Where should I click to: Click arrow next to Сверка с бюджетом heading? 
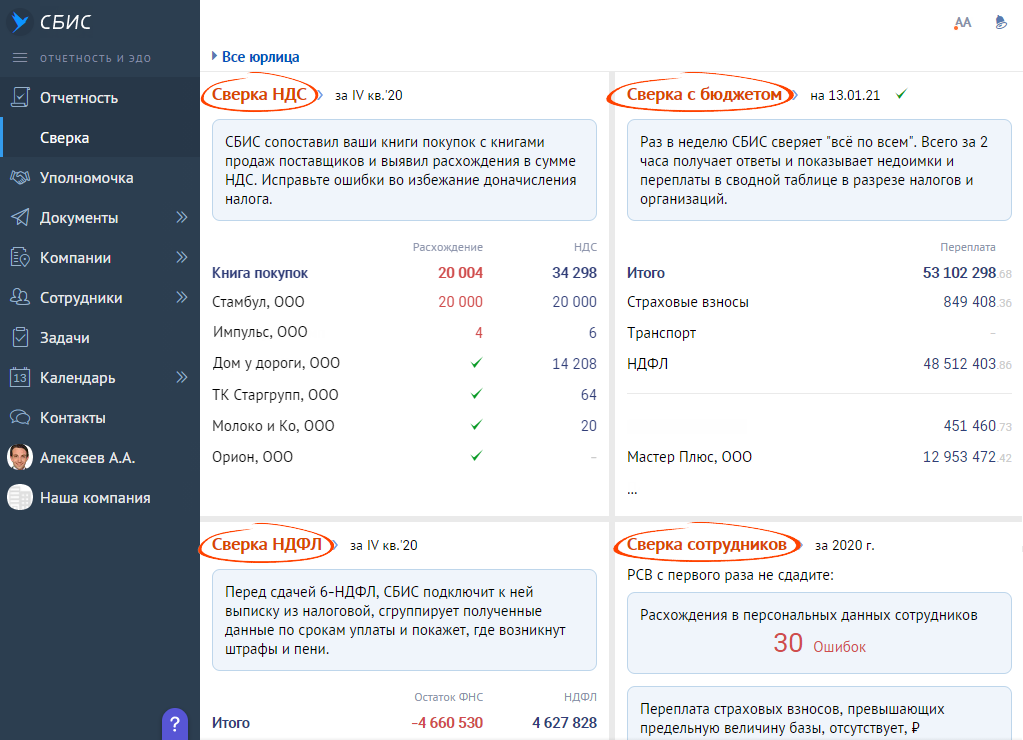[795, 95]
